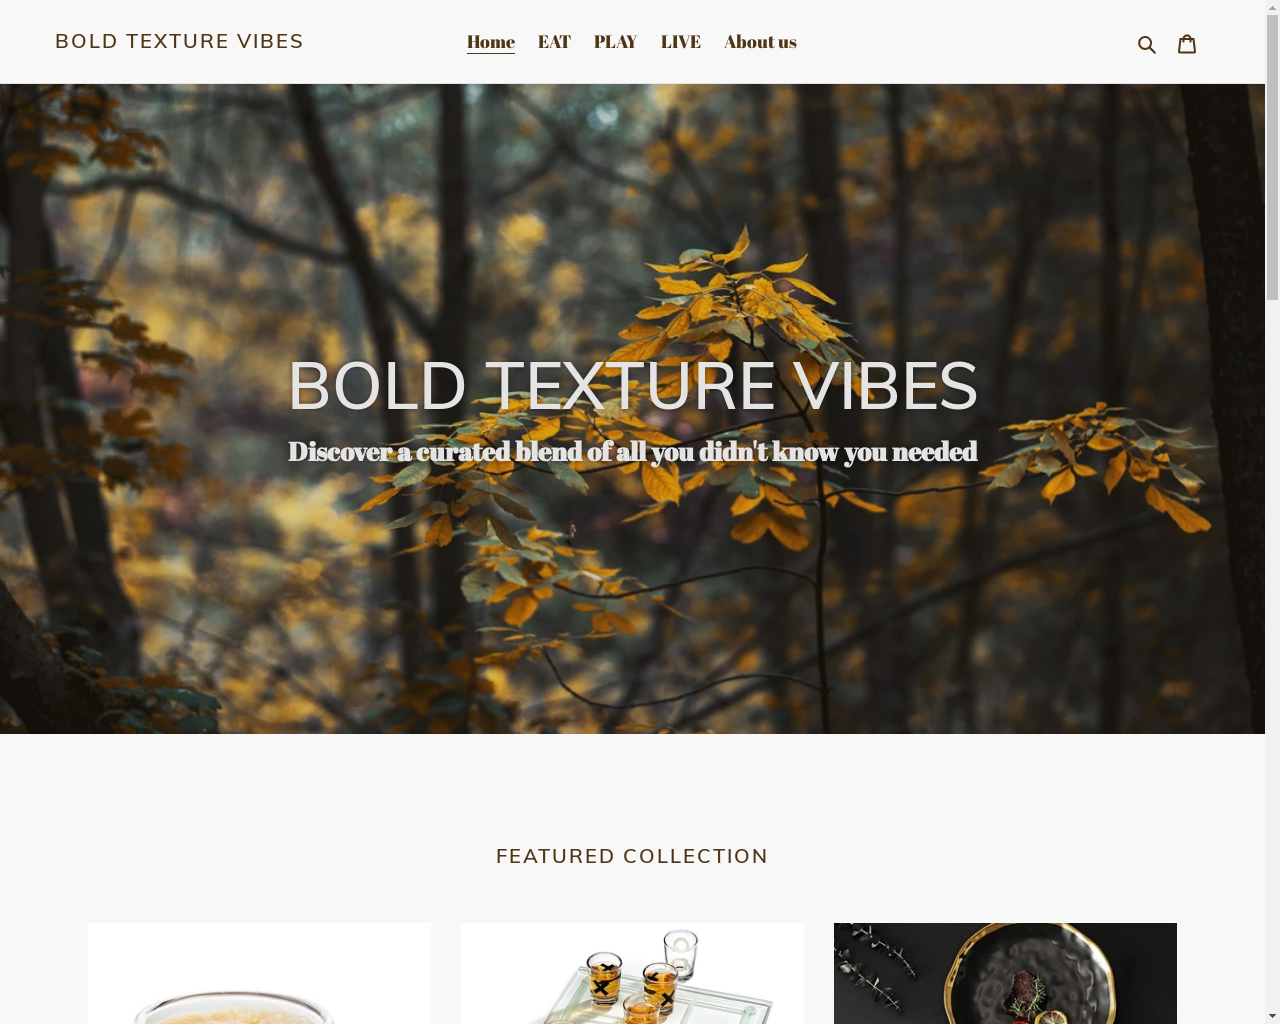
Task: Open the shopping cart bag icon
Action: point(1187,43)
